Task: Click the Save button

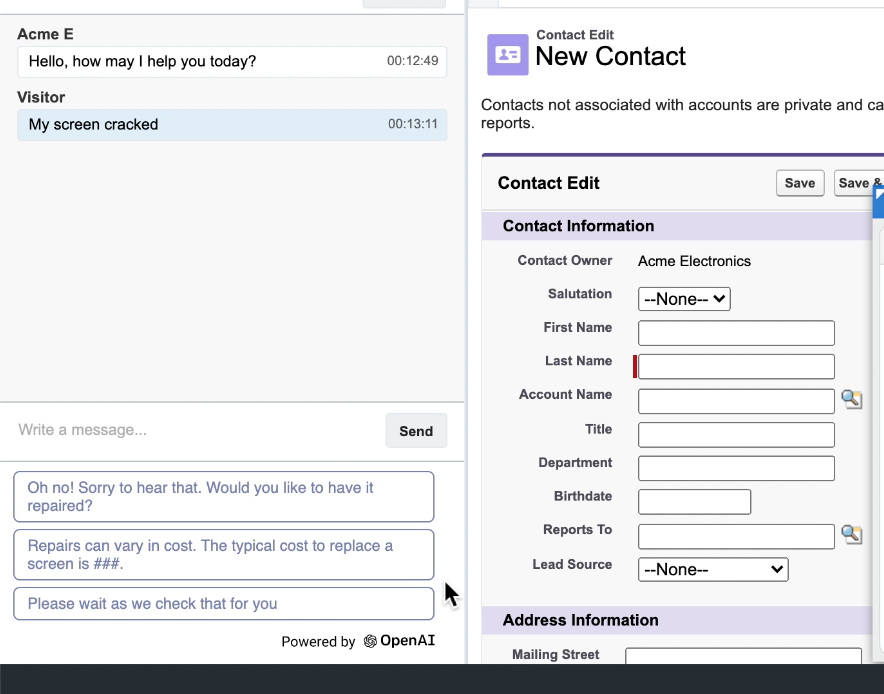Action: coord(799,183)
